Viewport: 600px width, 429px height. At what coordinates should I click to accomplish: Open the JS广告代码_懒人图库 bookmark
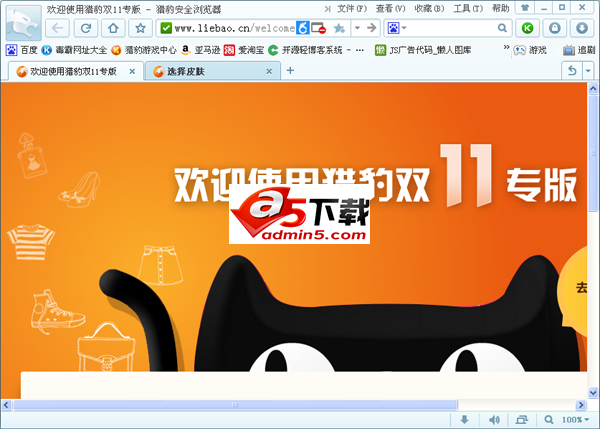pyautogui.click(x=423, y=50)
